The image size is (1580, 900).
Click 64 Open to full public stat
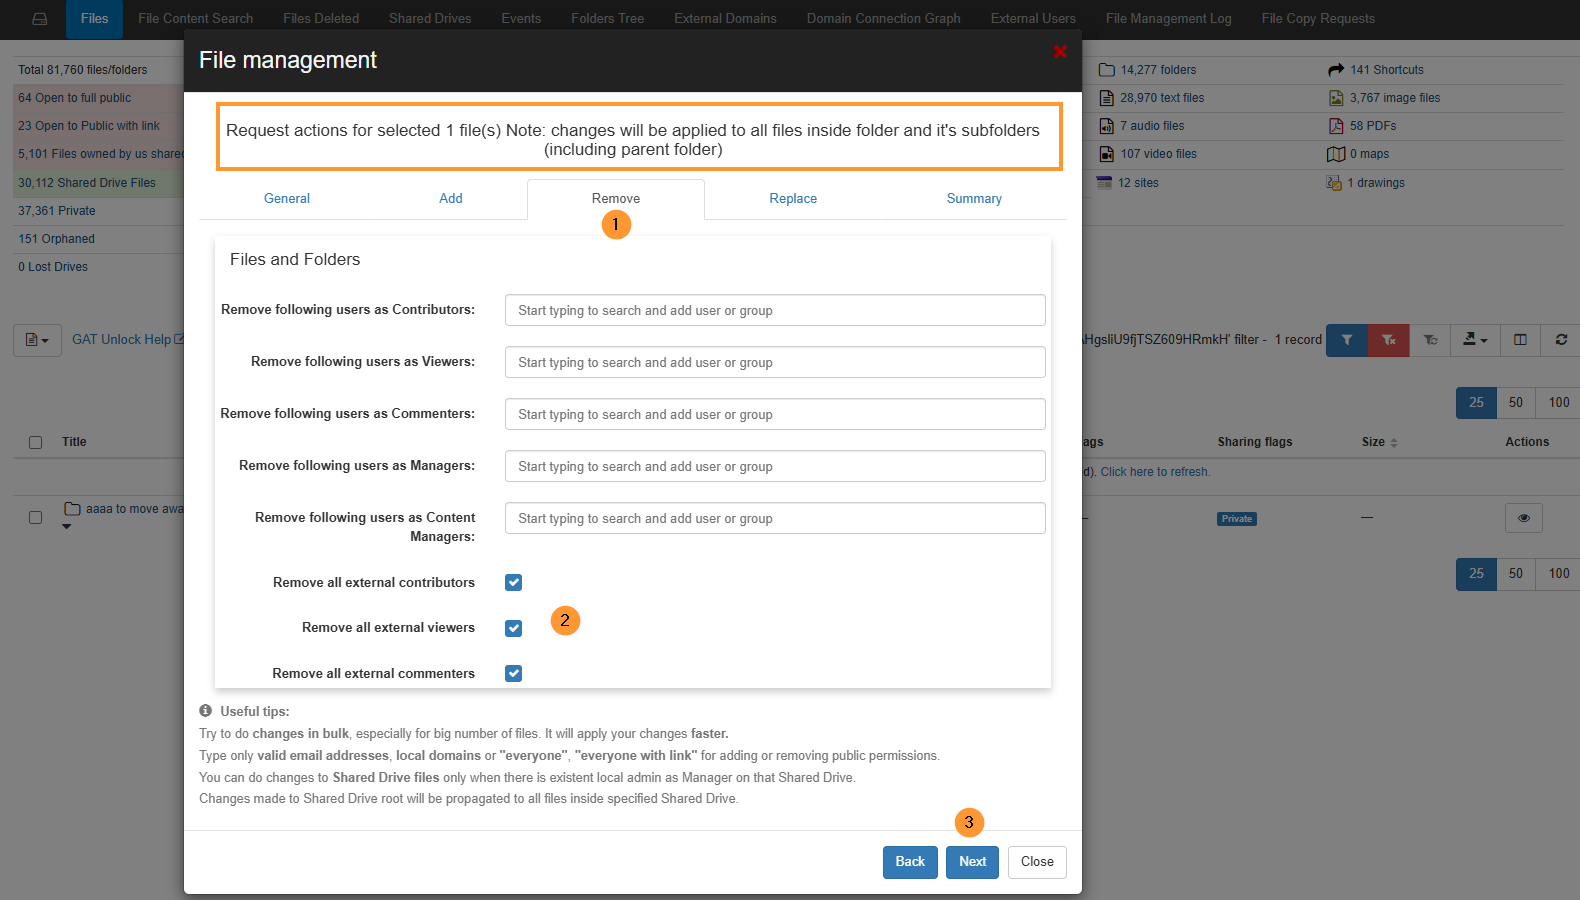click(75, 98)
